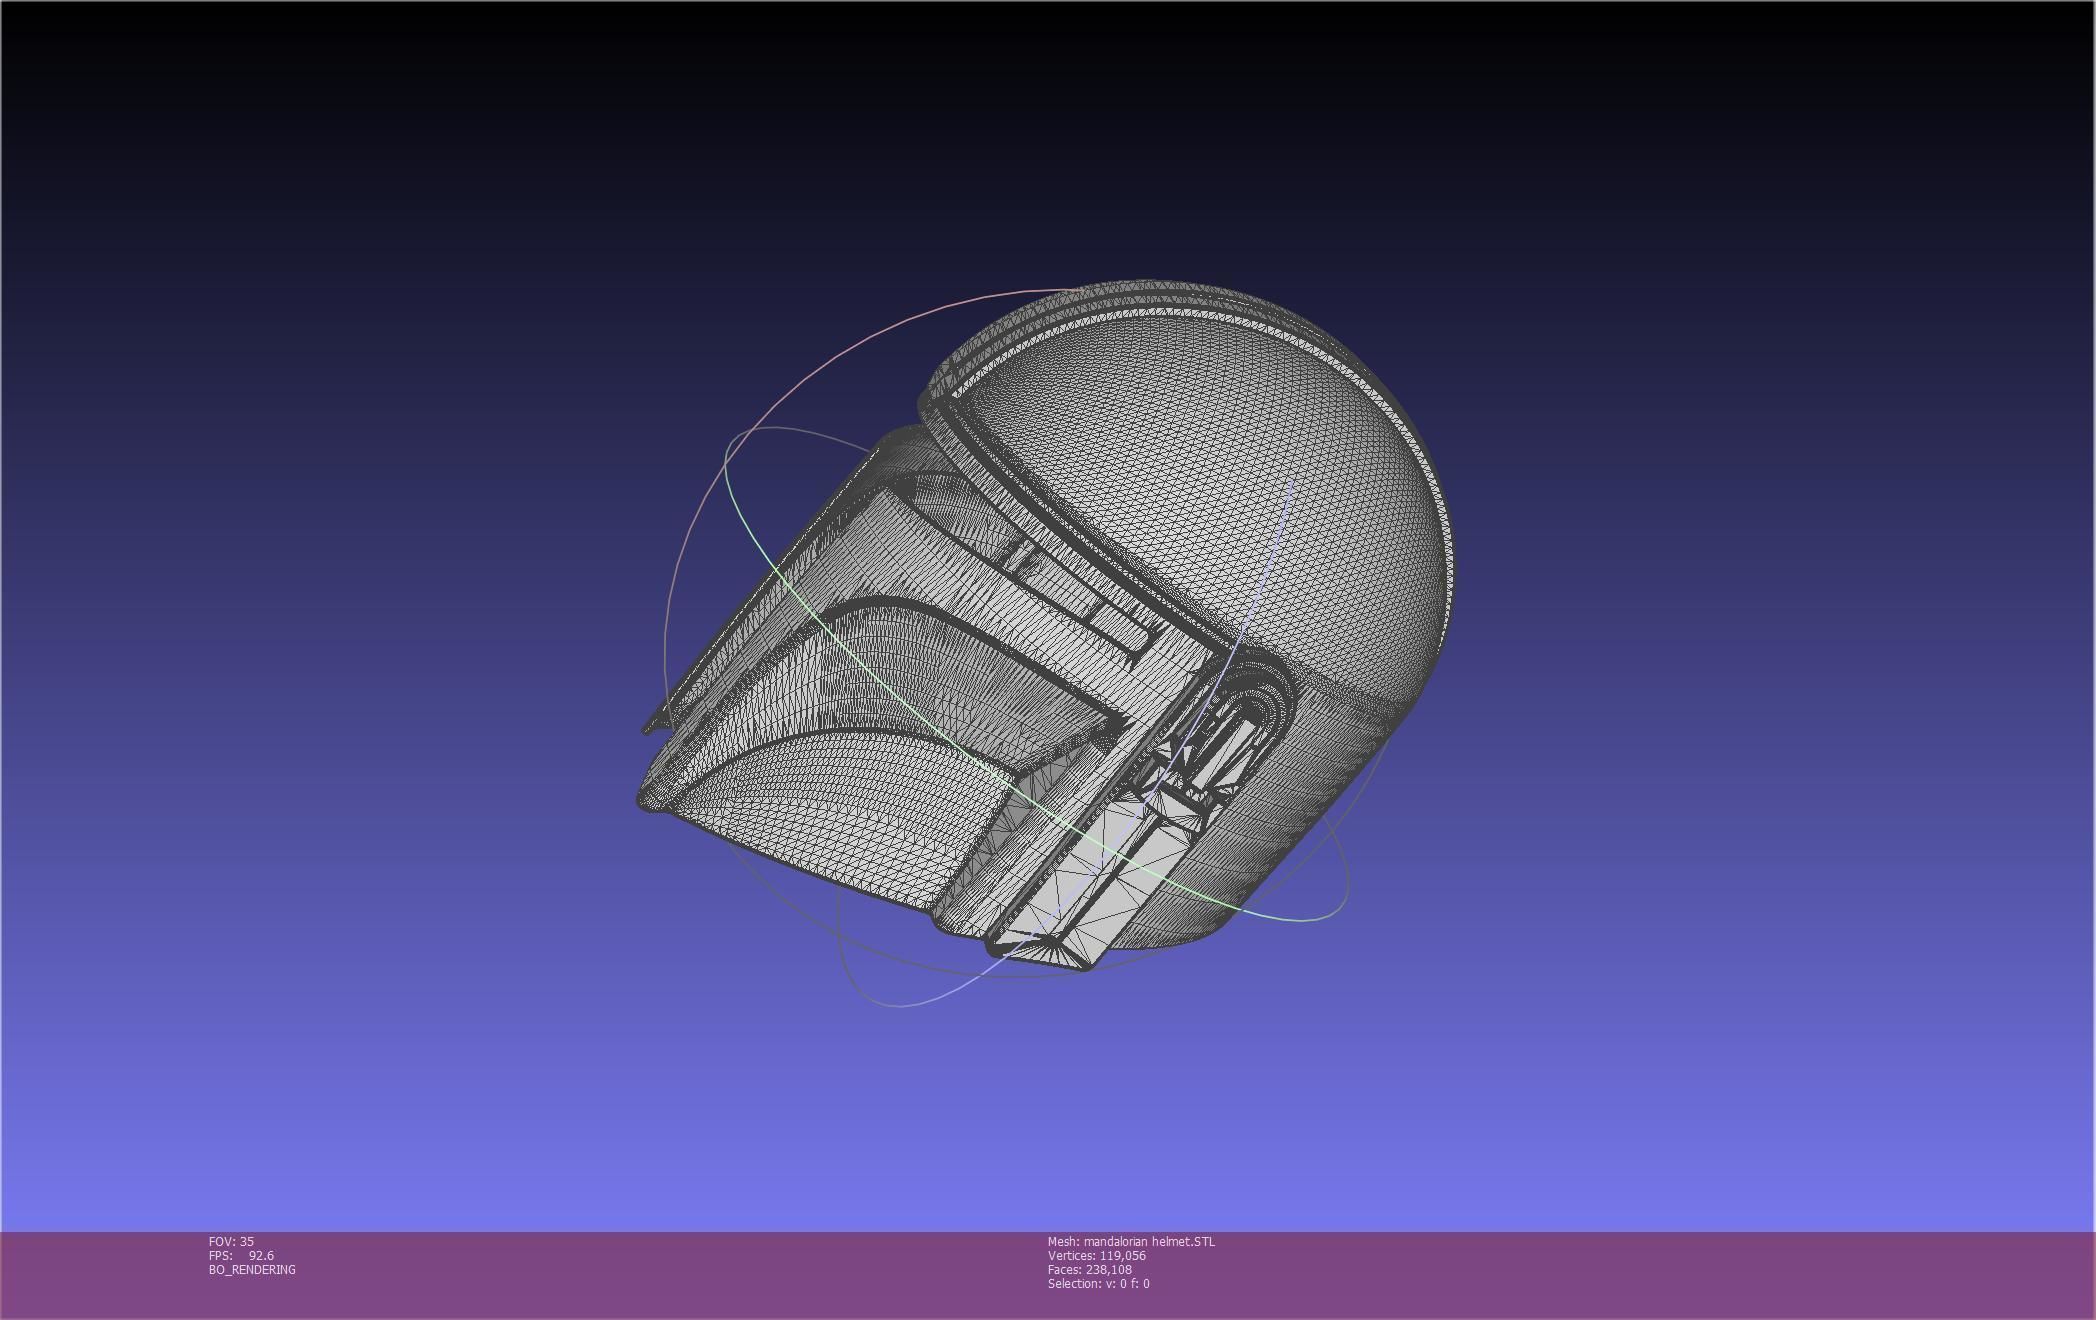Click the 'BO_RENDERING' status text
Screen dimensions: 2096x1320
click(252, 1269)
